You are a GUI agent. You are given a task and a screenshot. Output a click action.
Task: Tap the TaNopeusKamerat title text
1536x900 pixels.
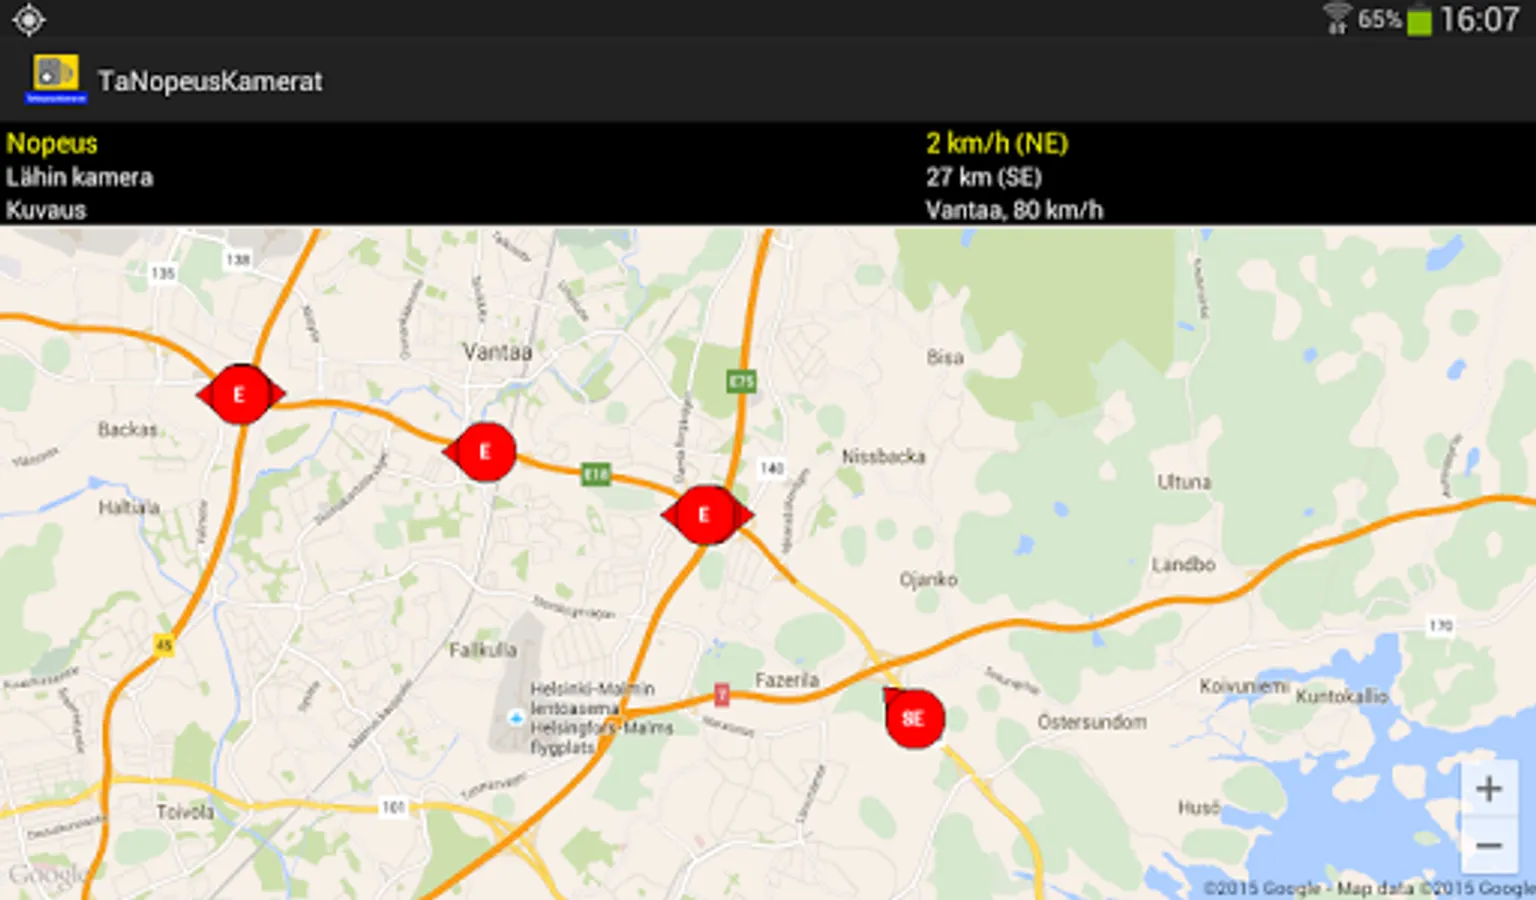point(210,81)
